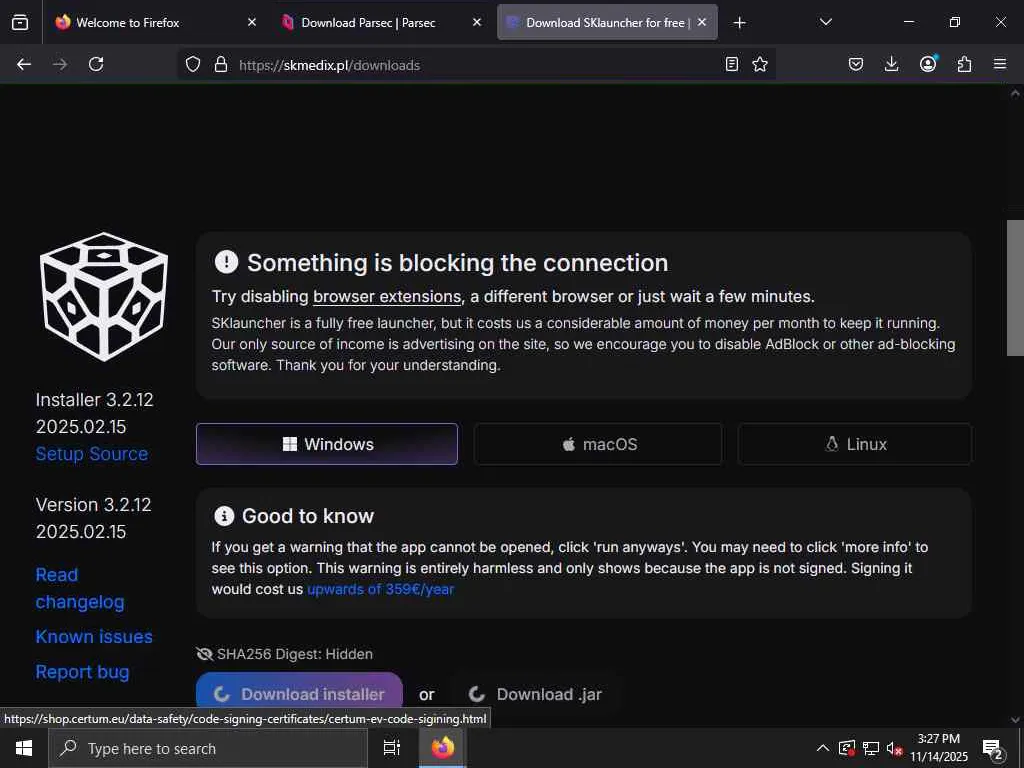Toggle reader view icon
The width and height of the screenshot is (1024, 768).
pos(731,64)
